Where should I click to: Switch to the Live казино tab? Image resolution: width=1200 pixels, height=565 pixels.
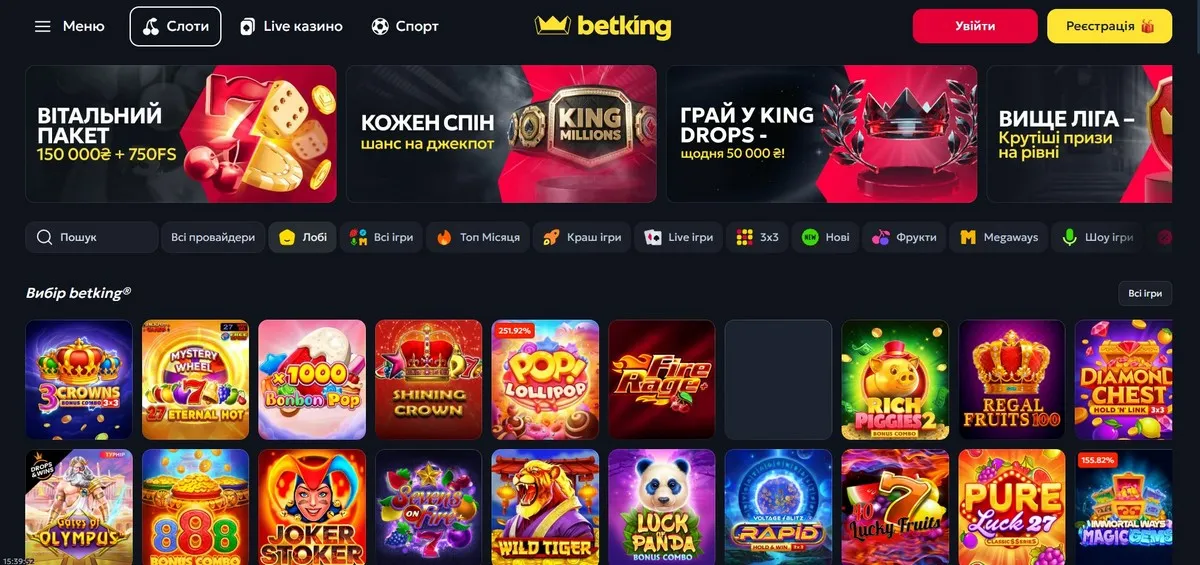click(x=291, y=27)
